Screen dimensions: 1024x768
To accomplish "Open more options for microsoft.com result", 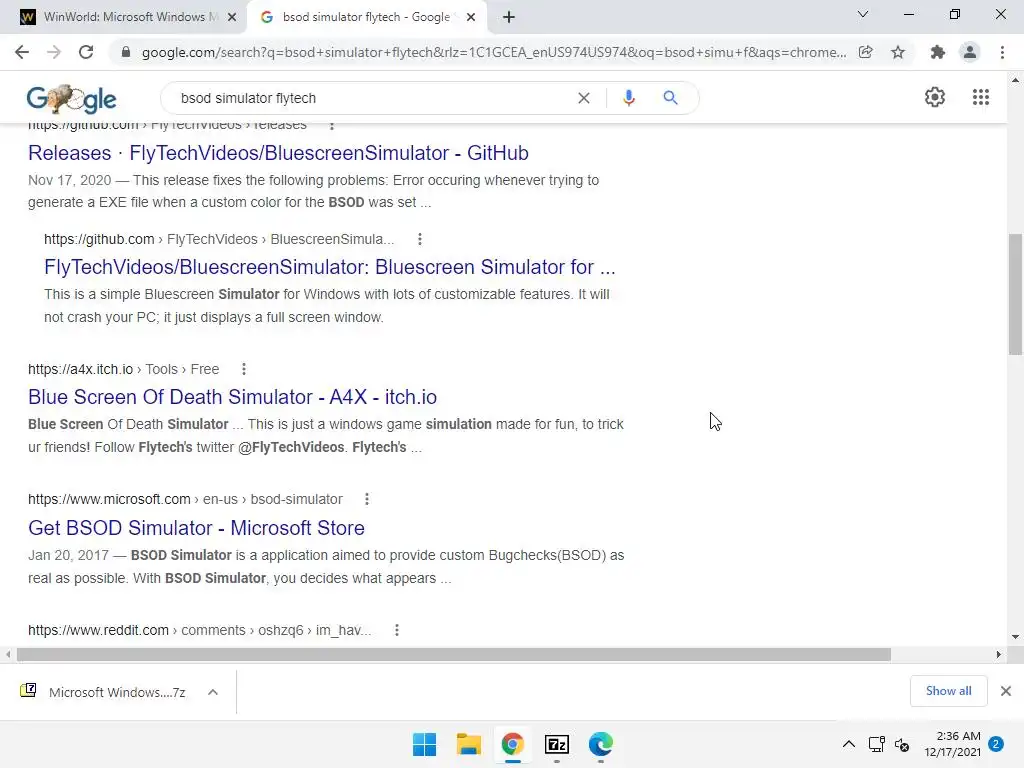I will pyautogui.click(x=367, y=499).
